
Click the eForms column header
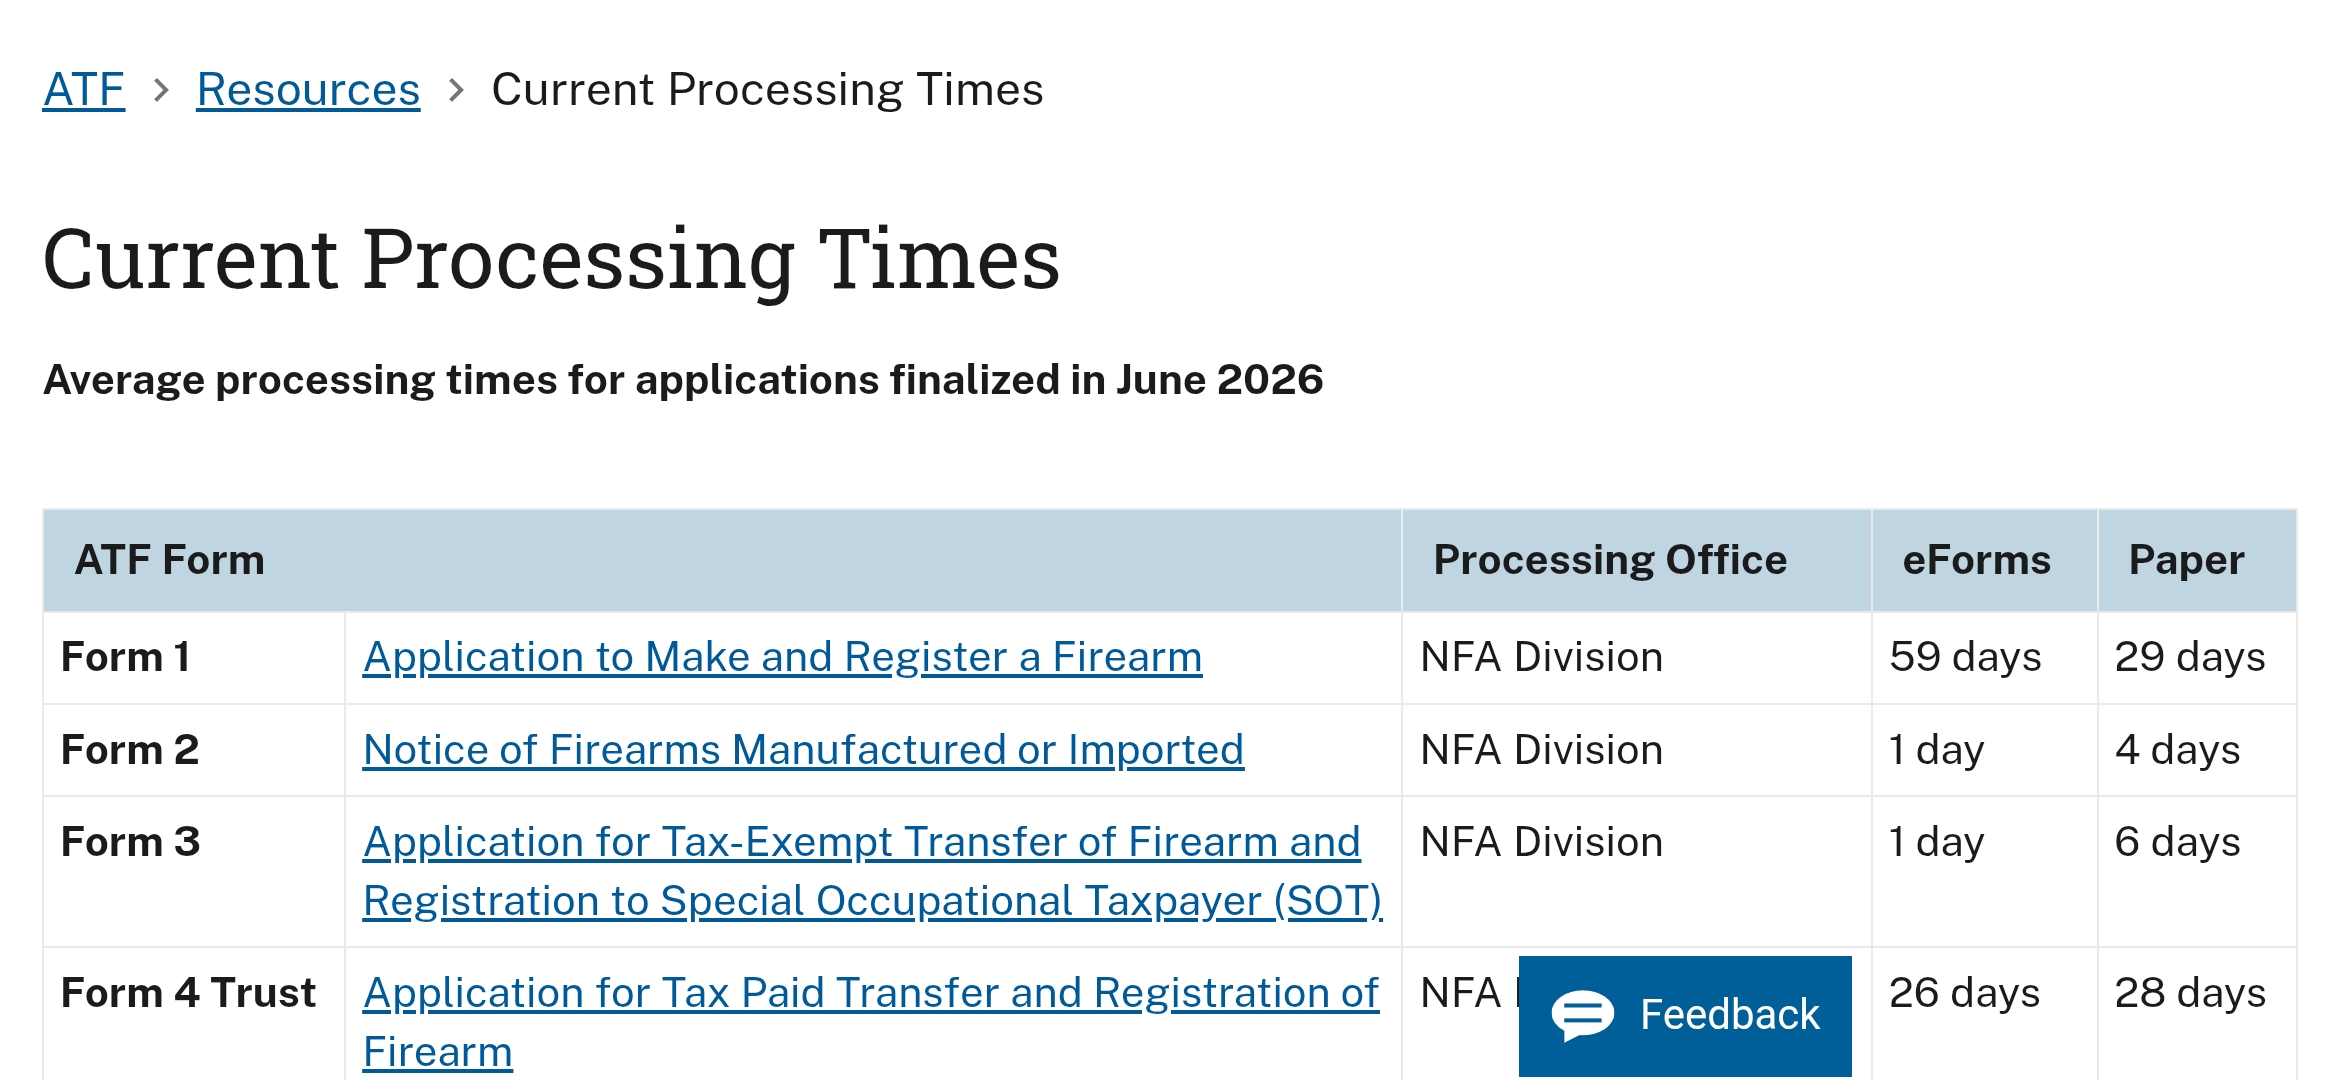pyautogui.click(x=1976, y=560)
